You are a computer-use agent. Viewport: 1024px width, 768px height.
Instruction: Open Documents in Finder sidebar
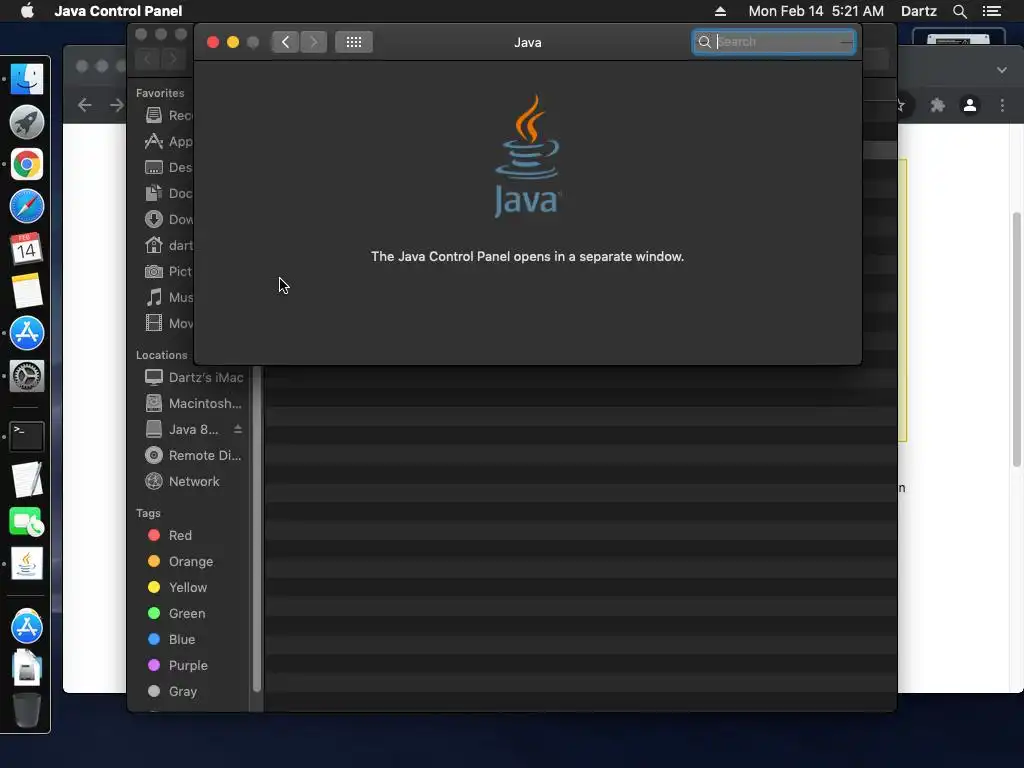pos(168,193)
